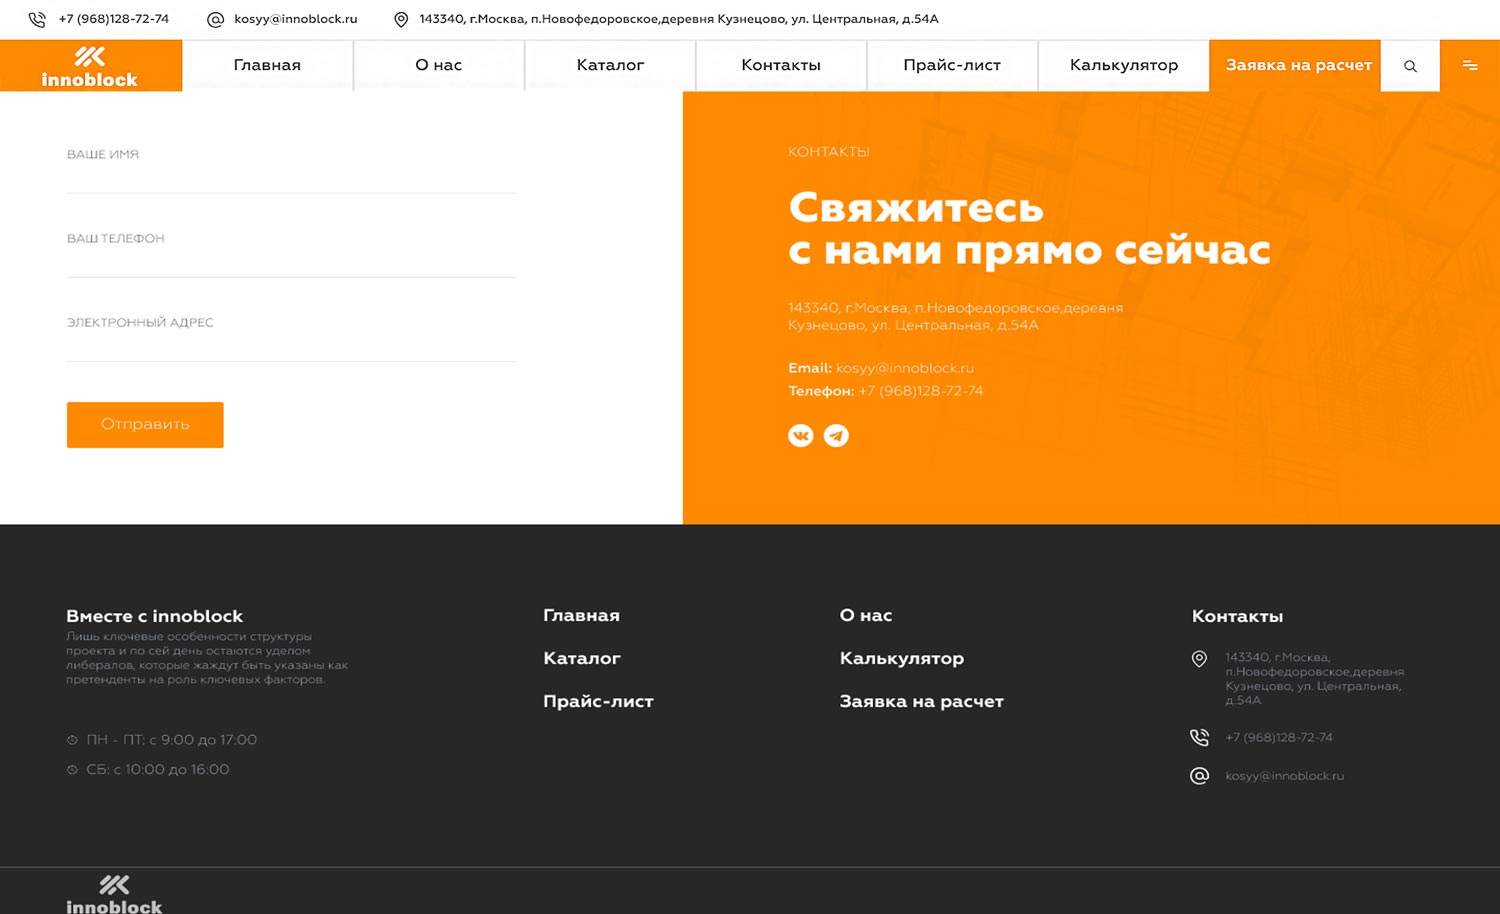Click the Telegram social icon
The height and width of the screenshot is (914, 1500).
[836, 436]
